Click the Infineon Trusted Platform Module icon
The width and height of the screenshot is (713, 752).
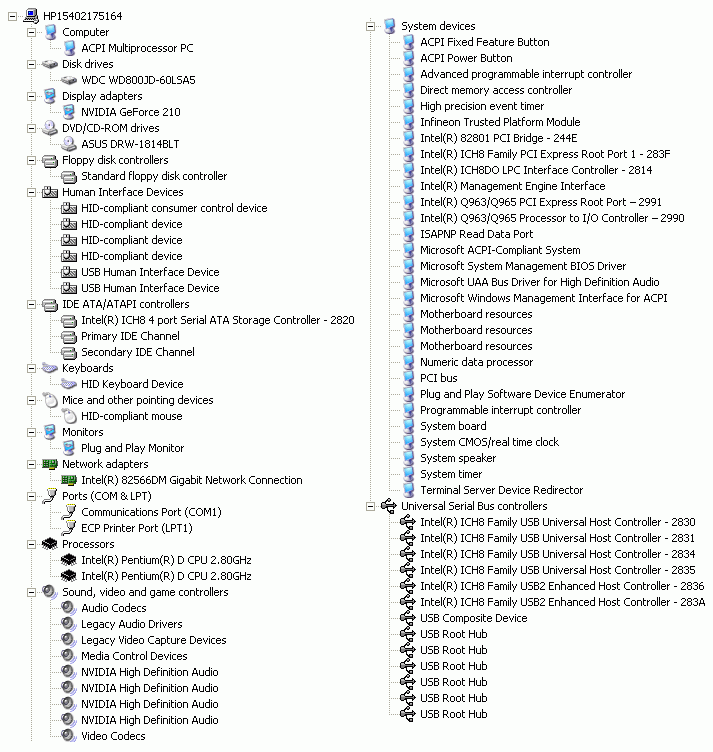[x=409, y=122]
